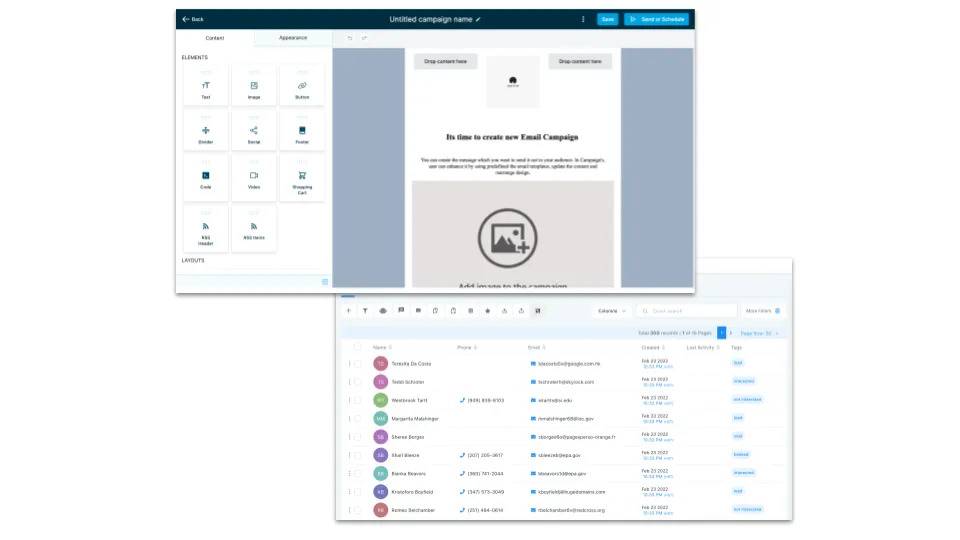
Task: Open the three-dot more options menu
Action: [583, 19]
